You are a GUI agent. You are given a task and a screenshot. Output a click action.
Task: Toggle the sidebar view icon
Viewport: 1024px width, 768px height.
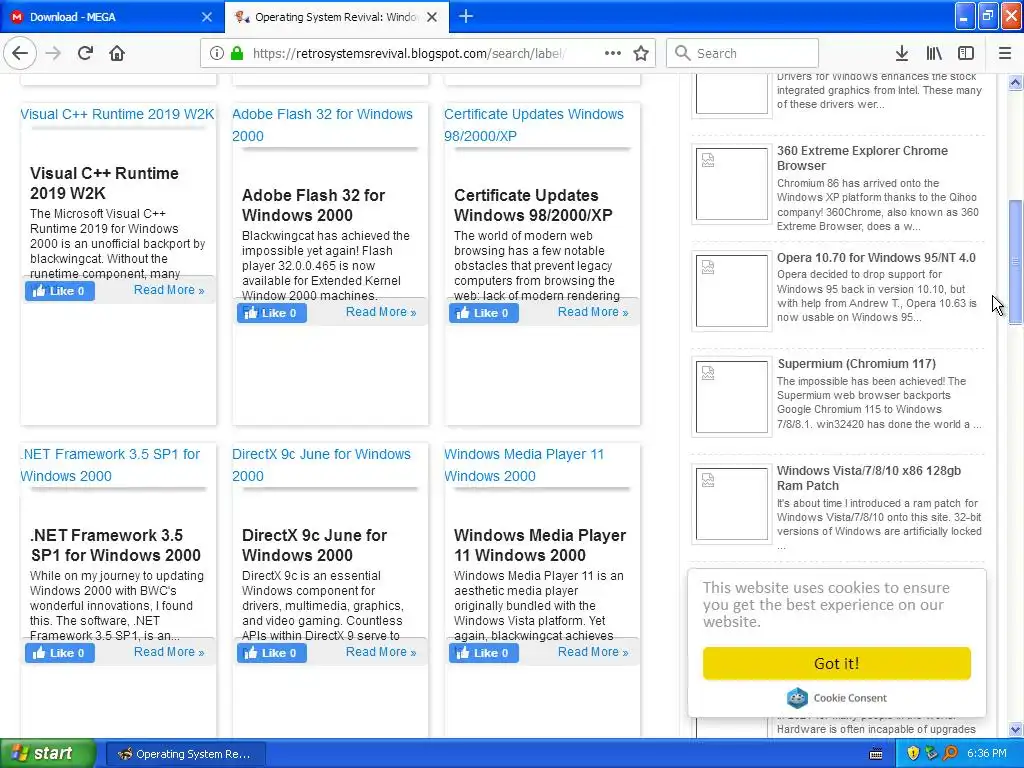click(966, 53)
